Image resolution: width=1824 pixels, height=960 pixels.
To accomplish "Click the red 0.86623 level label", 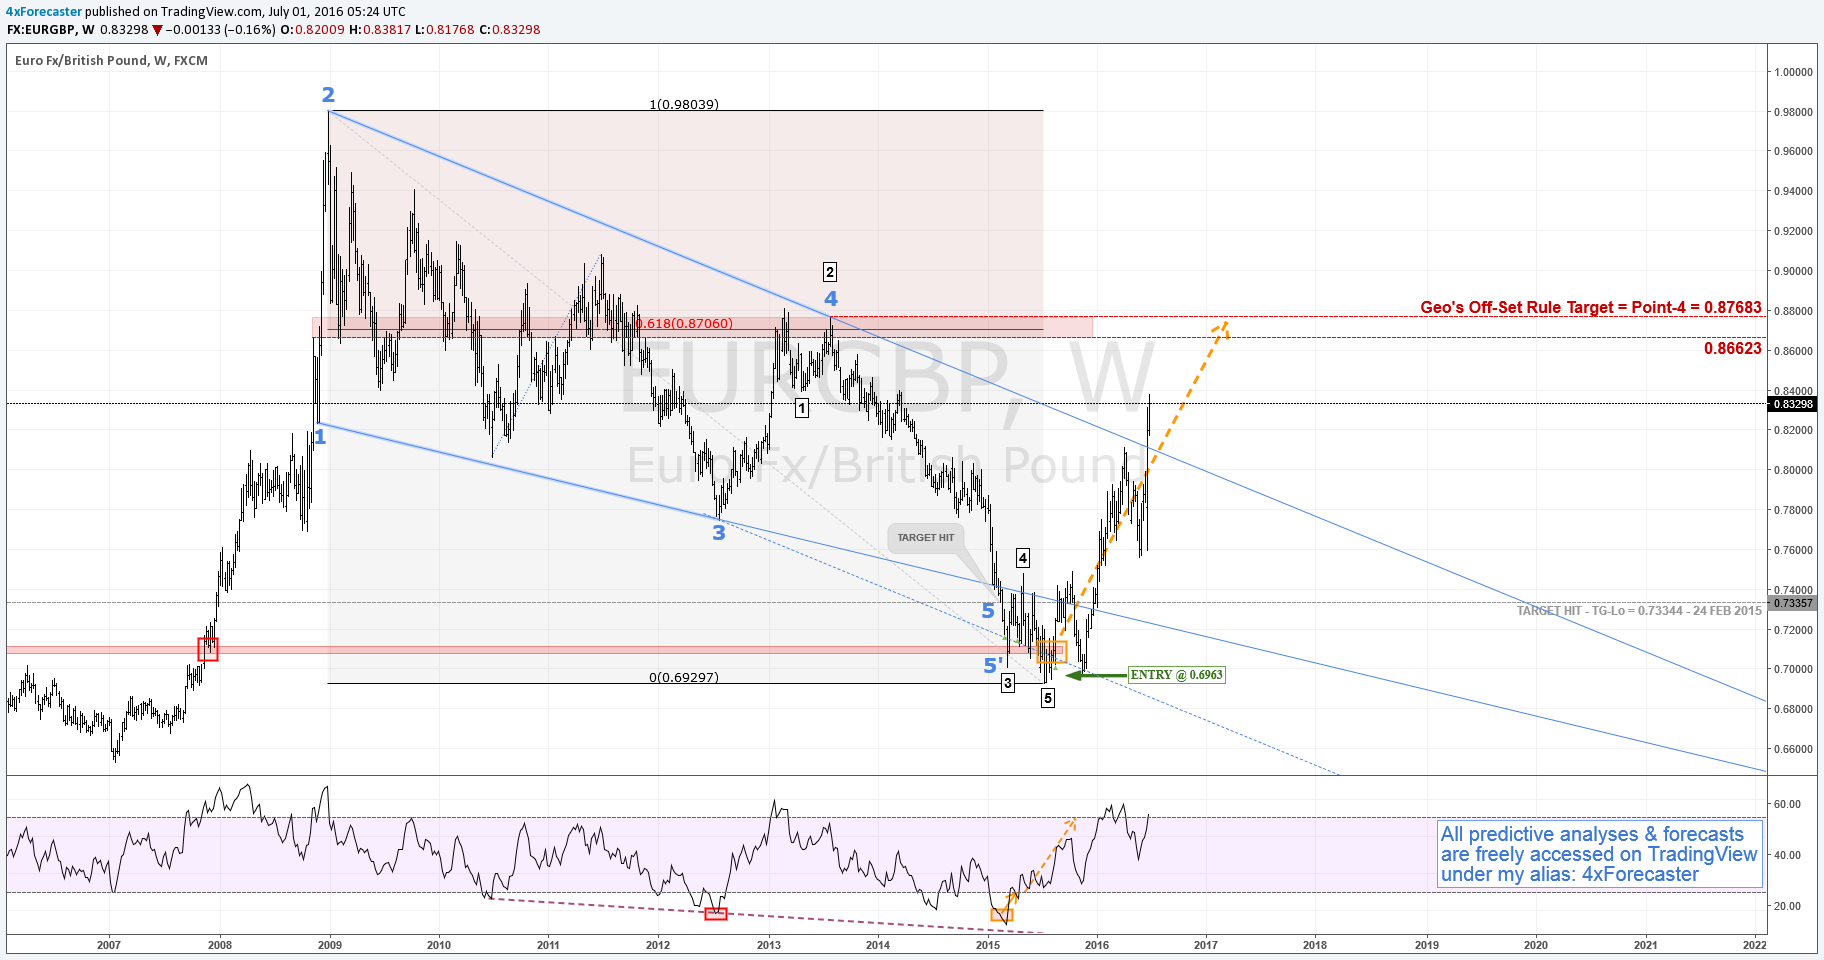I will pyautogui.click(x=1733, y=348).
